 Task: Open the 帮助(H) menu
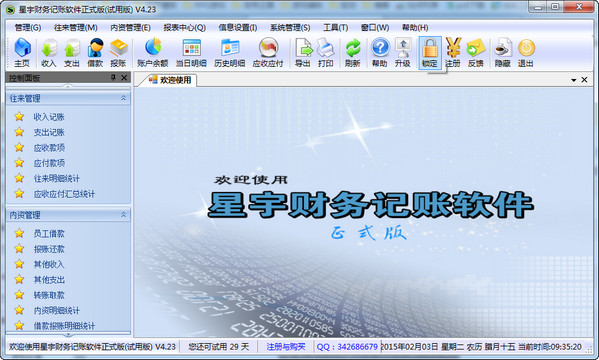click(x=415, y=28)
